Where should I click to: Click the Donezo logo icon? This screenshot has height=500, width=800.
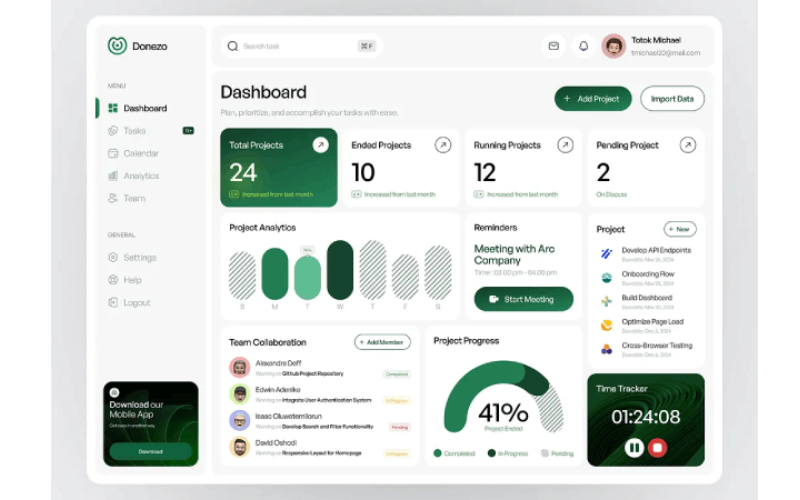(x=117, y=46)
